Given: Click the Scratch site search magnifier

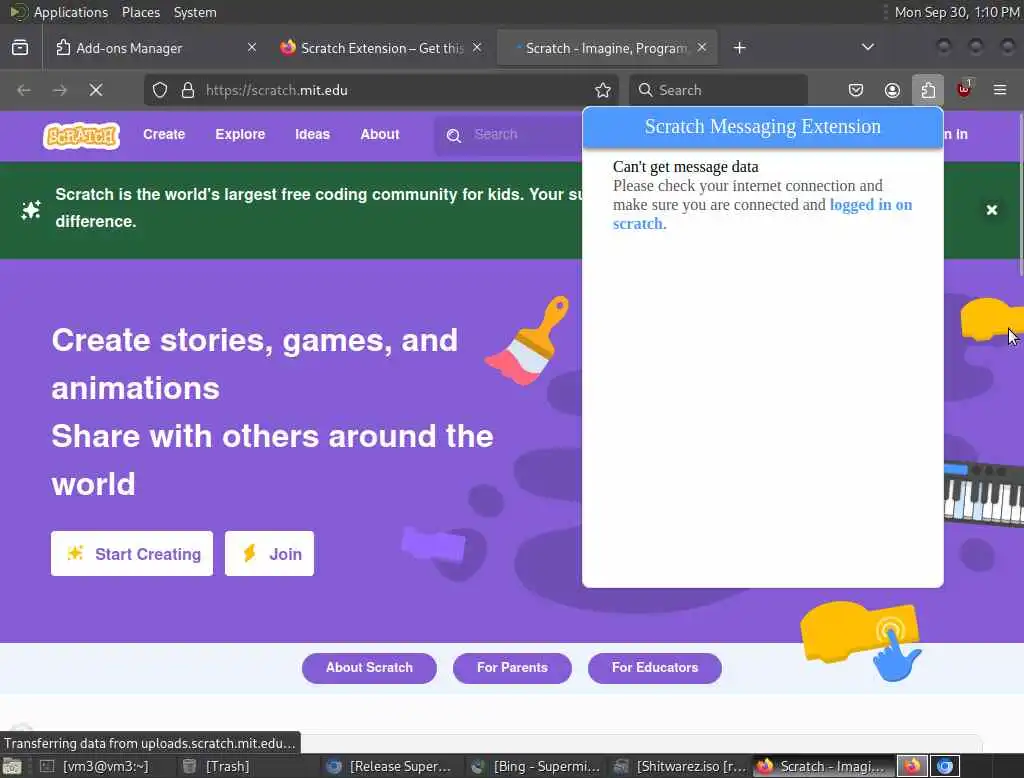Looking at the screenshot, I should tap(454, 135).
